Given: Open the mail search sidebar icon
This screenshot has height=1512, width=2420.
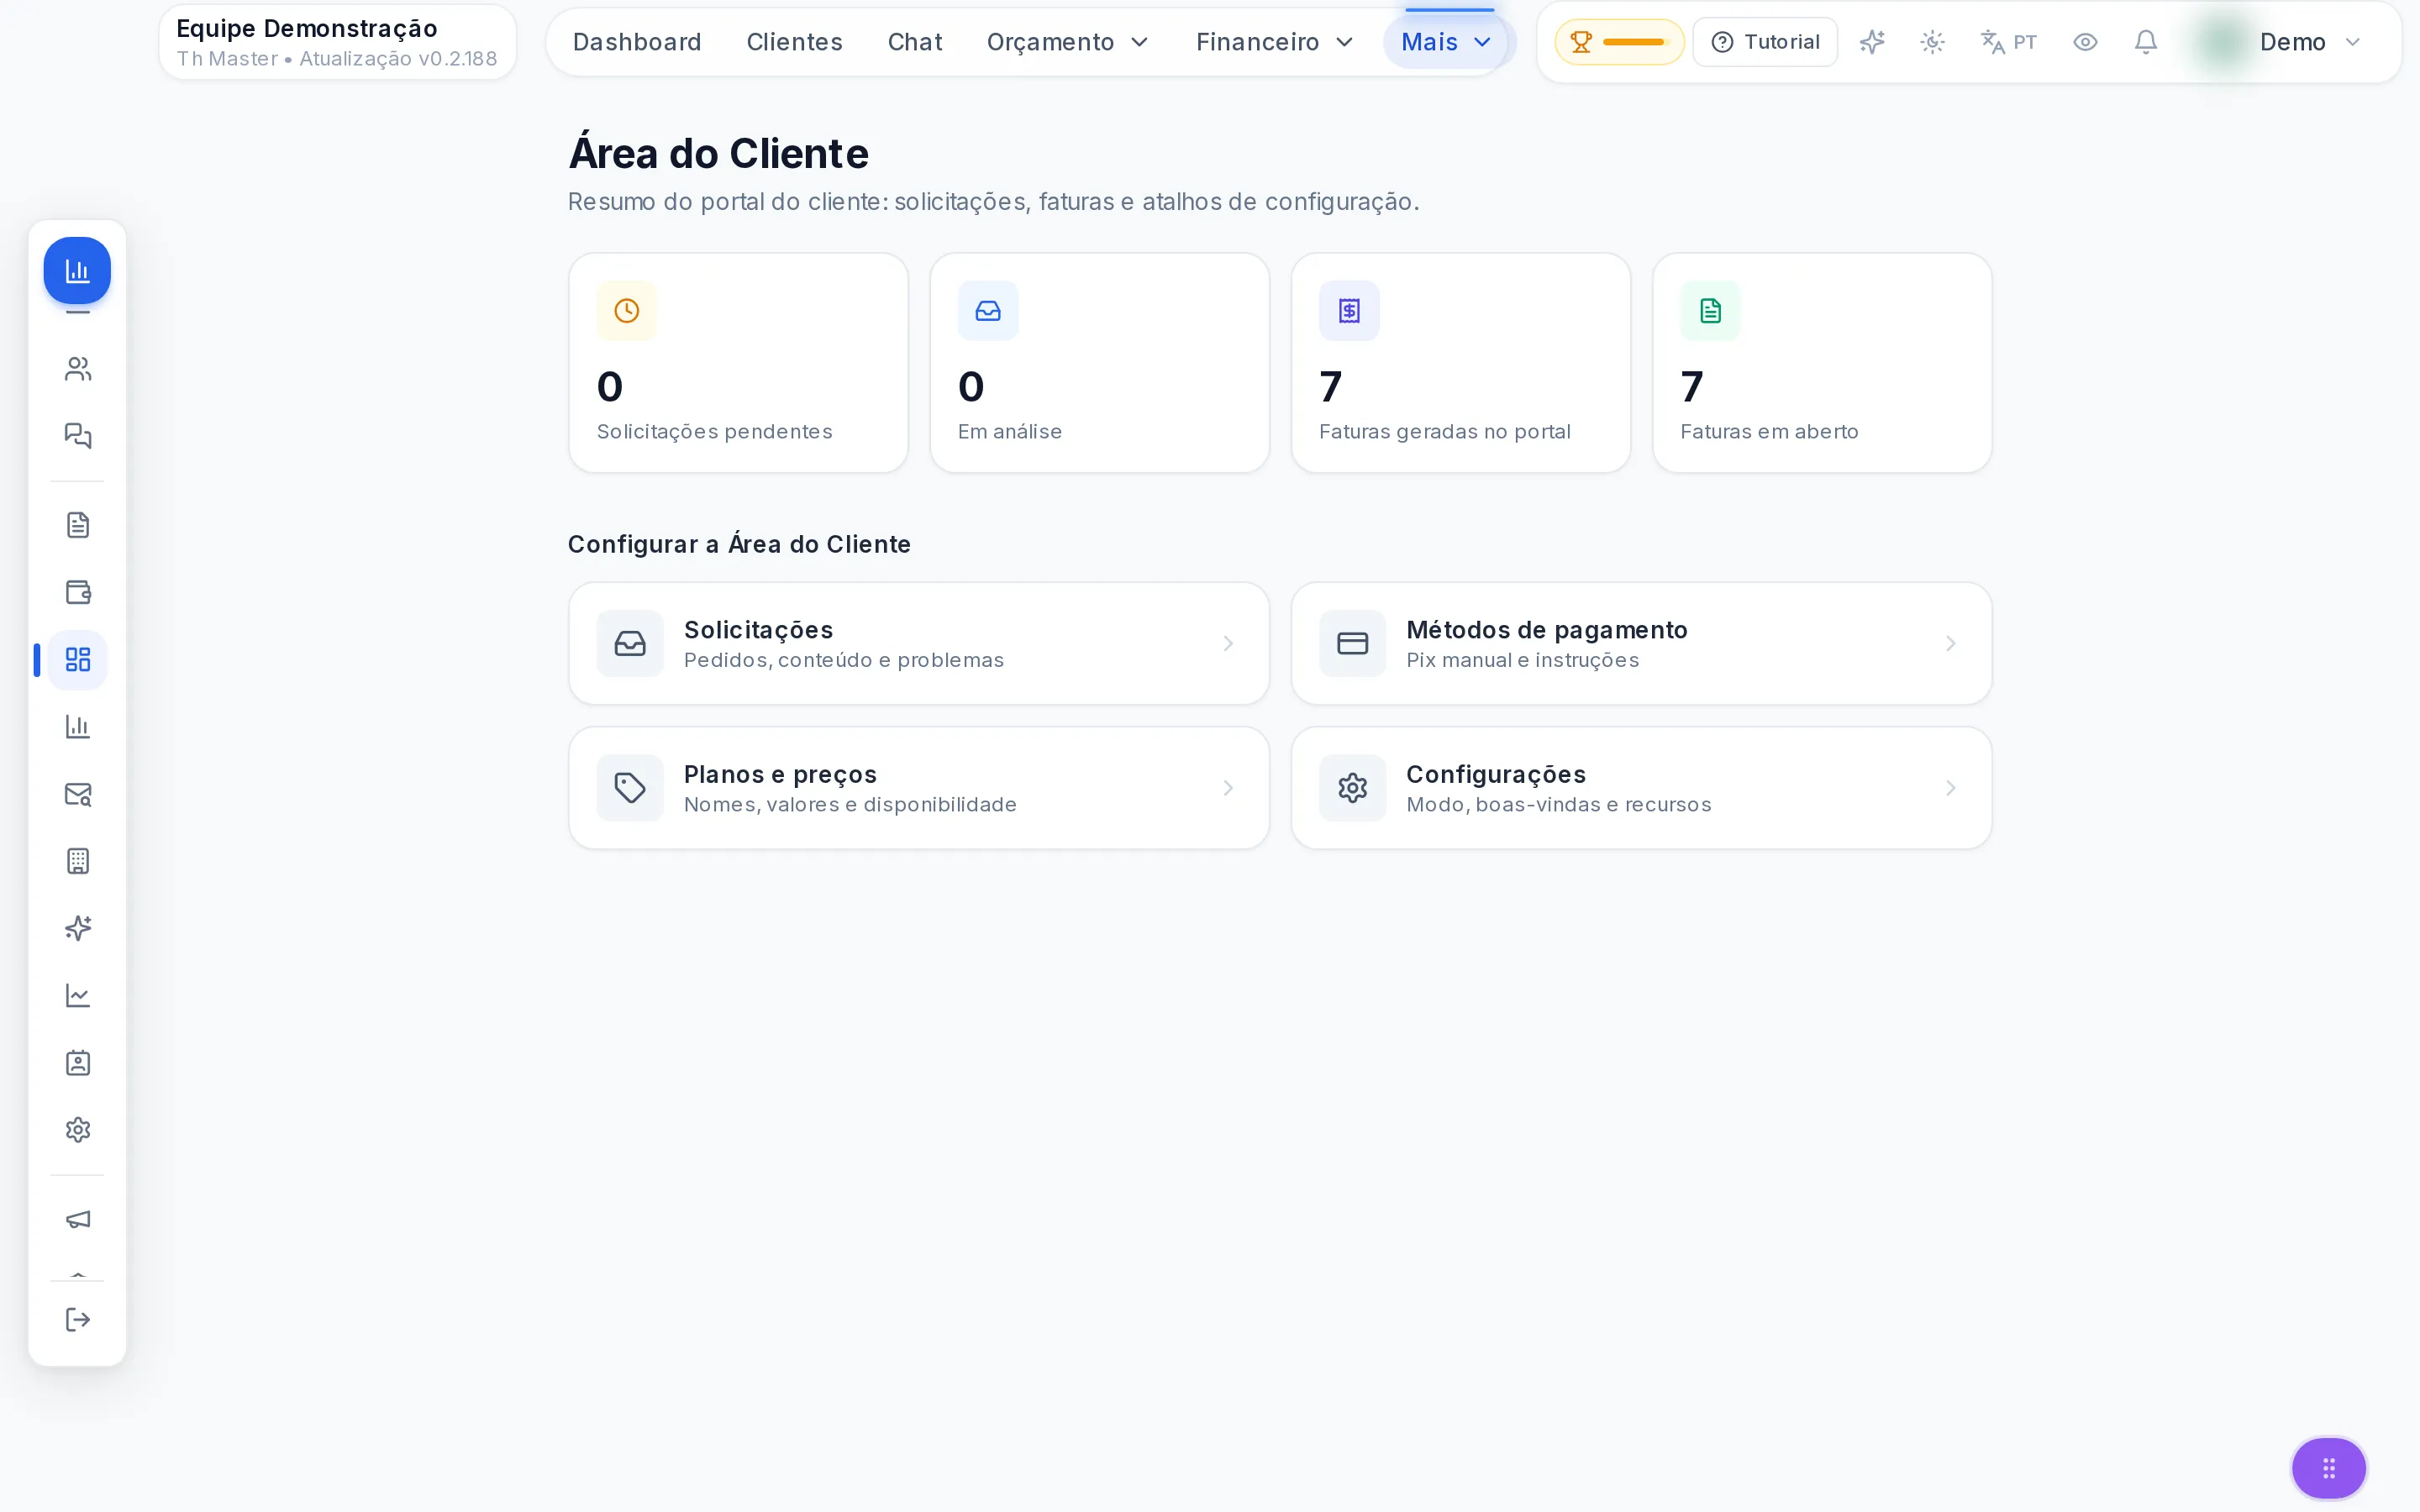Looking at the screenshot, I should pos(77,794).
